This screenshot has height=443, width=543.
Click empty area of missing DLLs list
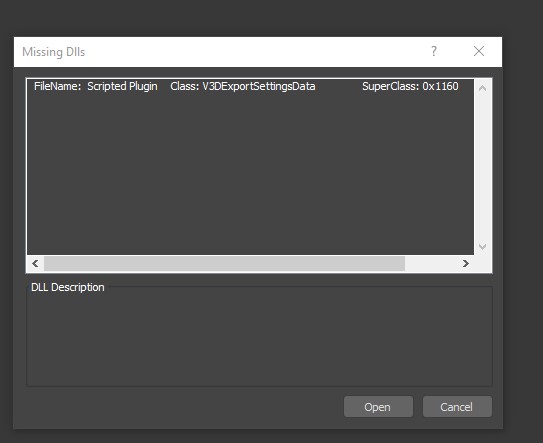[x=250, y=173]
